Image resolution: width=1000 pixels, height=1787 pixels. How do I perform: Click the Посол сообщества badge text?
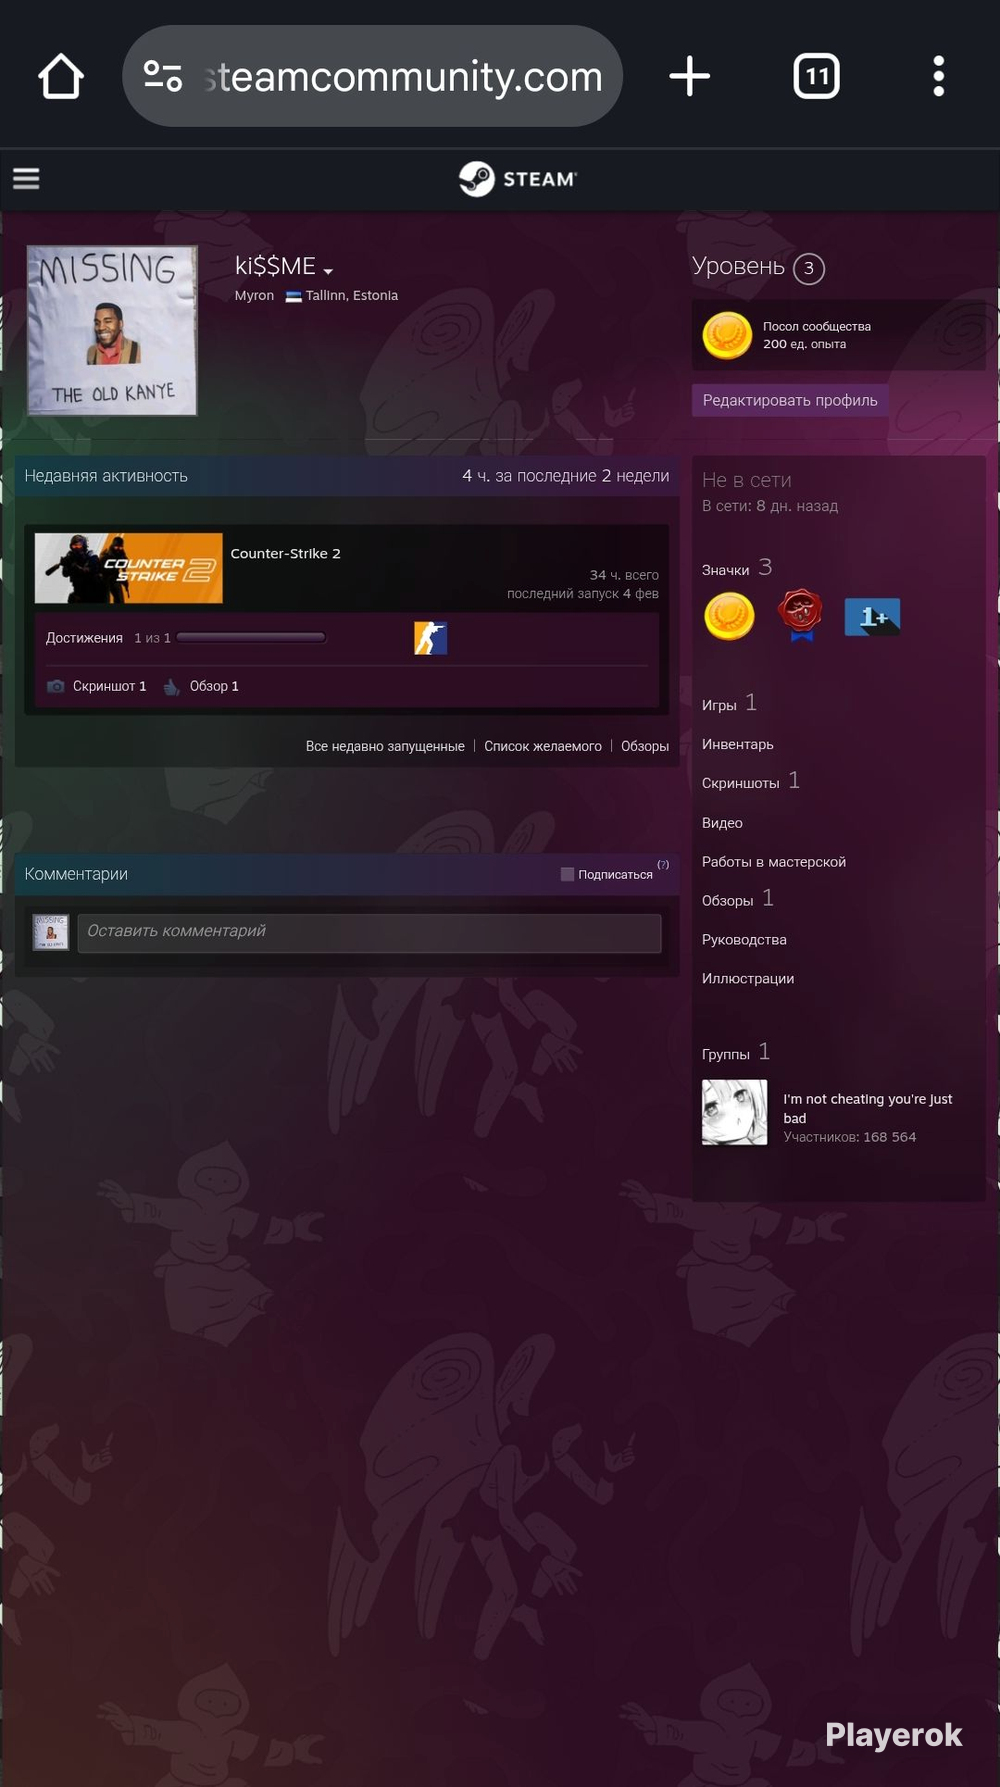pos(817,327)
